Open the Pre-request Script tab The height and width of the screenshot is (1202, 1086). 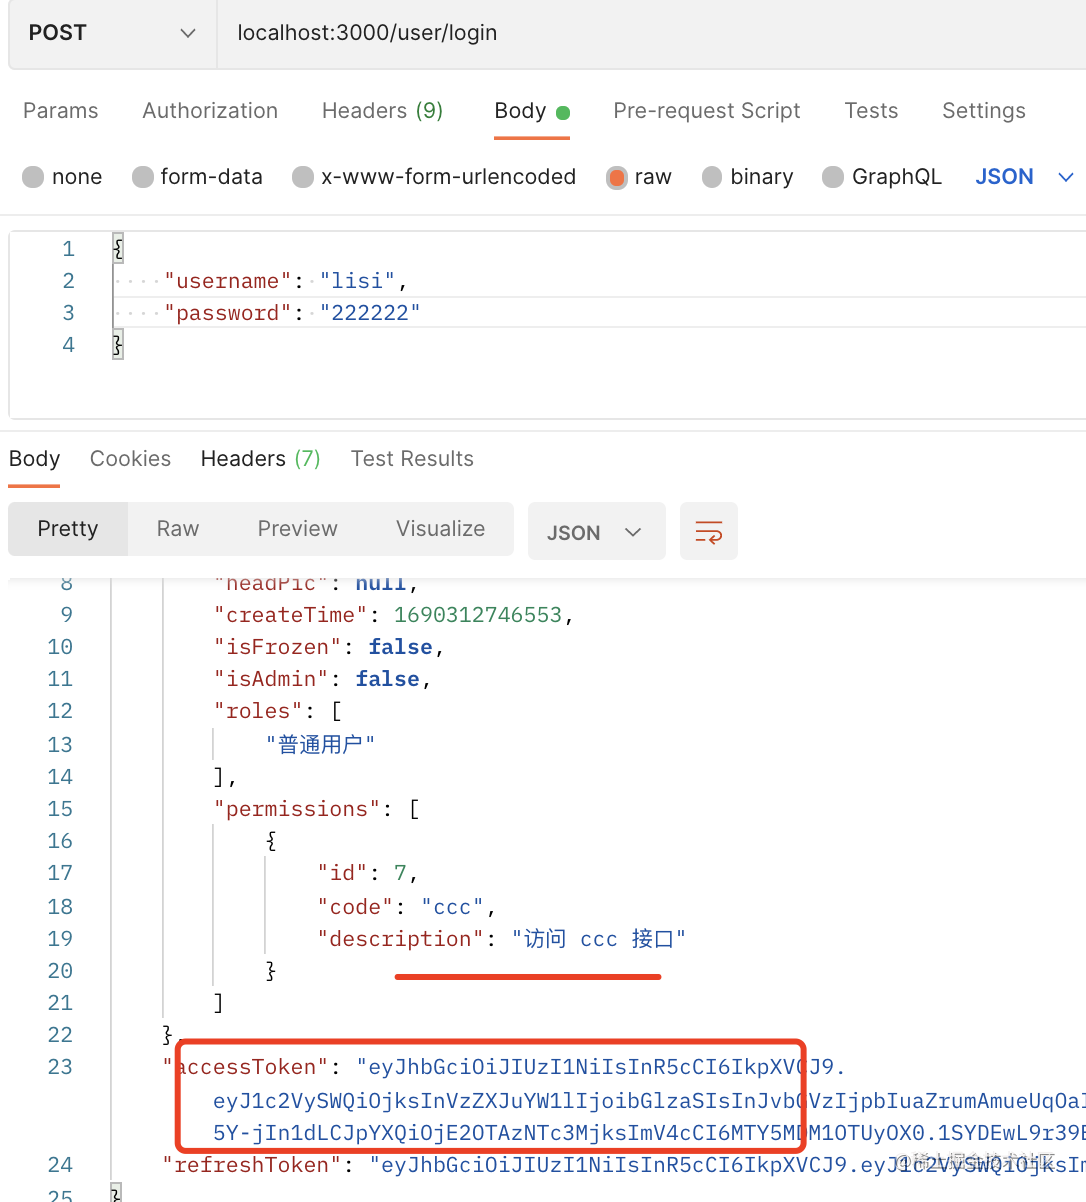(x=706, y=111)
